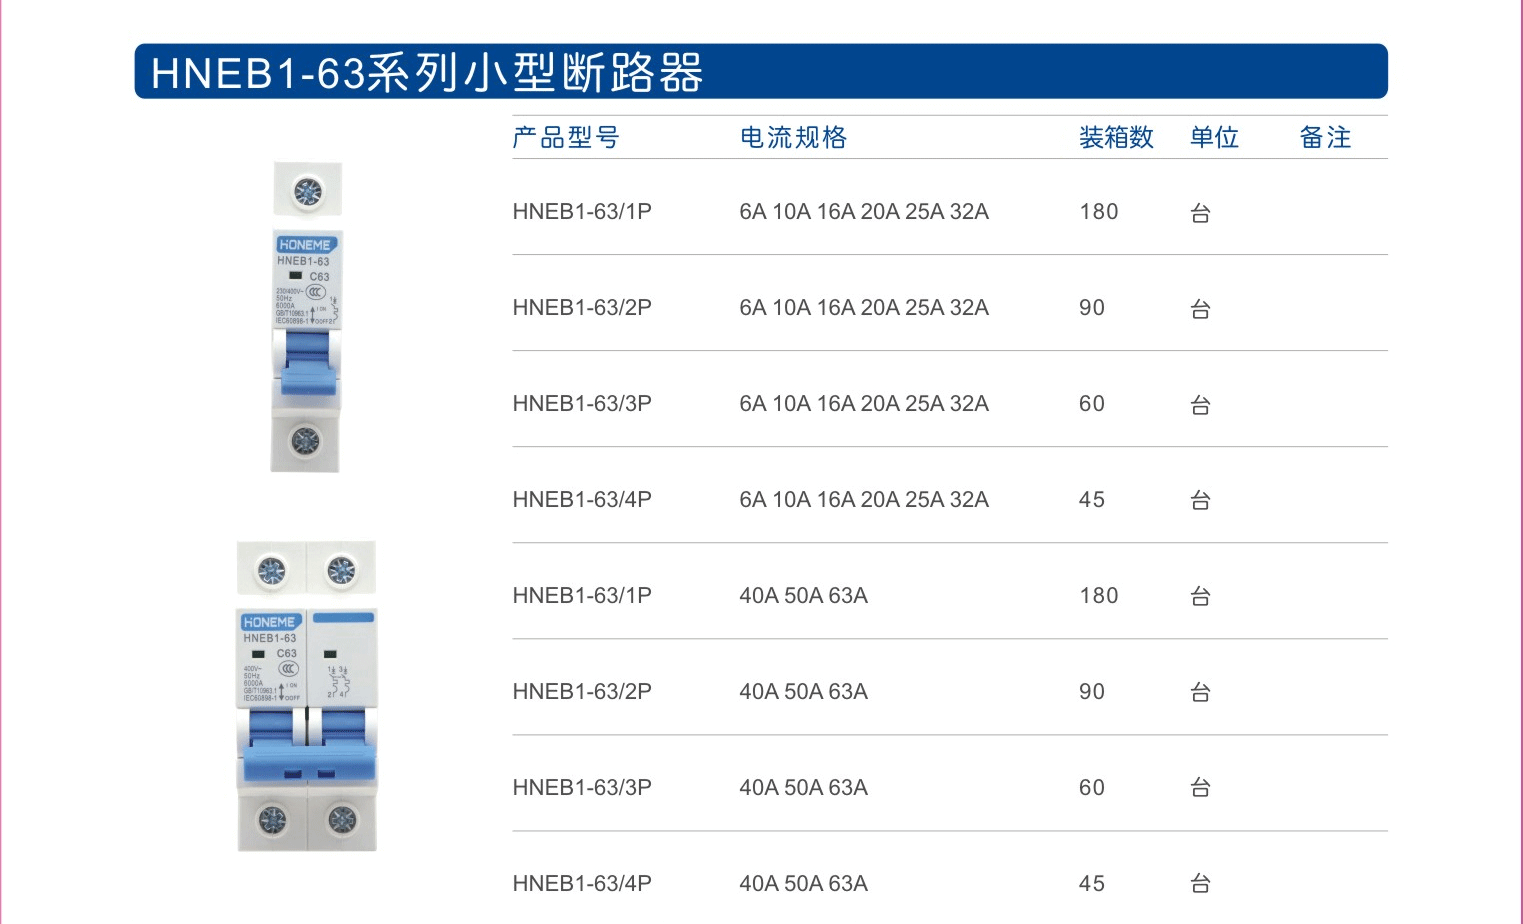Click quantity 45 in the 40A–63A 4P row
Image resolution: width=1523 pixels, height=924 pixels.
click(1092, 884)
